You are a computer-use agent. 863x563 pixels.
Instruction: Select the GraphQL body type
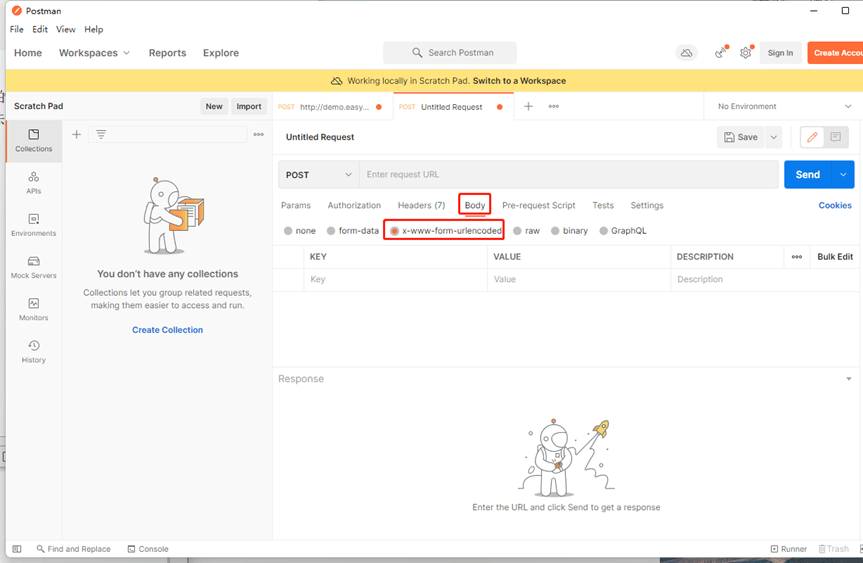623,231
